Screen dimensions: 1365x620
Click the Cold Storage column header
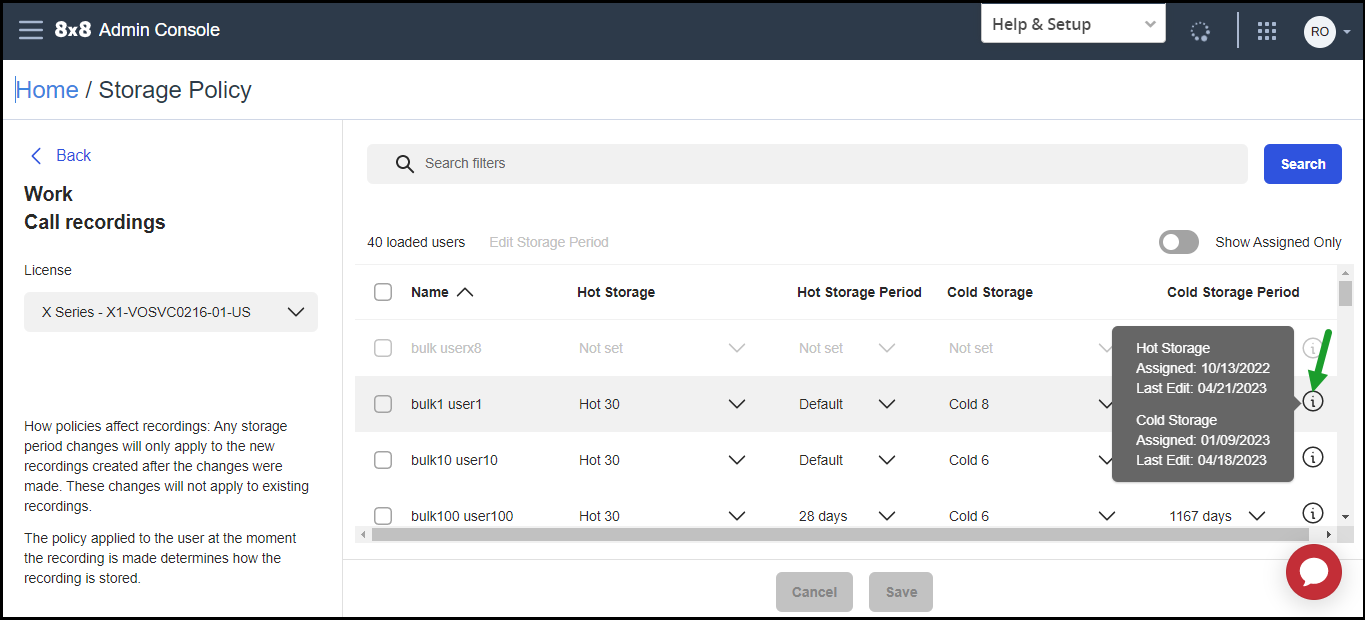click(x=990, y=292)
